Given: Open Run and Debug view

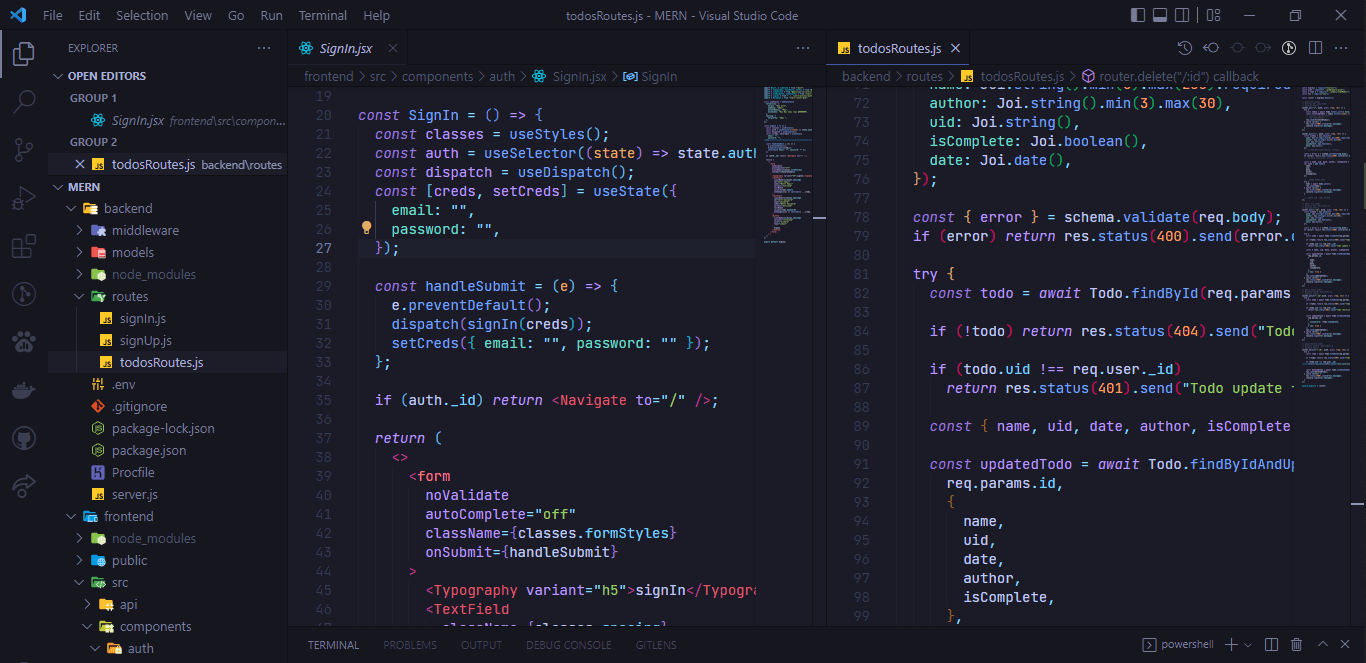Looking at the screenshot, I should (x=24, y=198).
